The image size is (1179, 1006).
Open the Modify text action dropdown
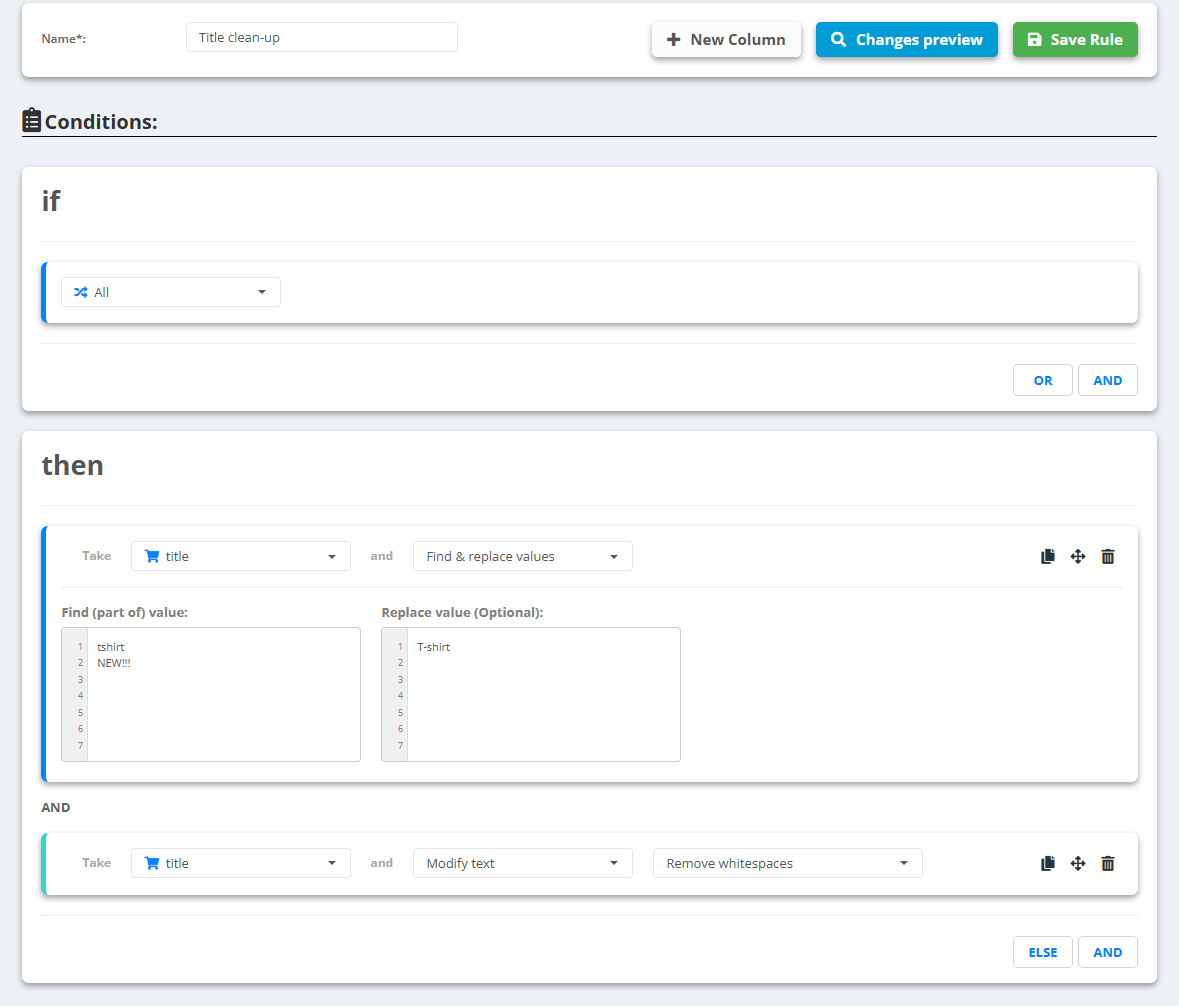tap(523, 863)
